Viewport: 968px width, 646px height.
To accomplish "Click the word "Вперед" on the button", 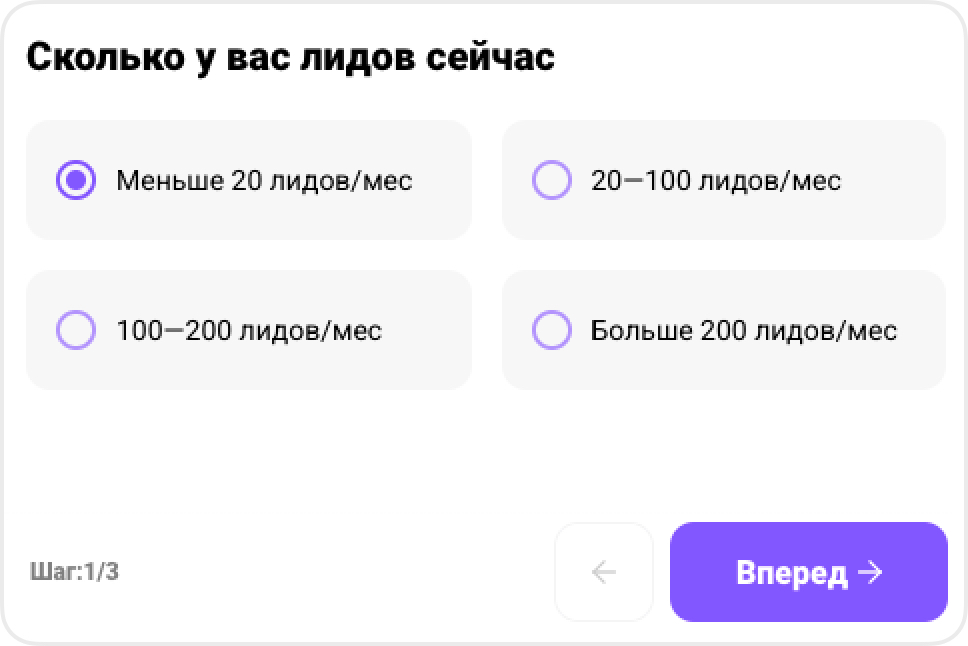I will point(791,573).
